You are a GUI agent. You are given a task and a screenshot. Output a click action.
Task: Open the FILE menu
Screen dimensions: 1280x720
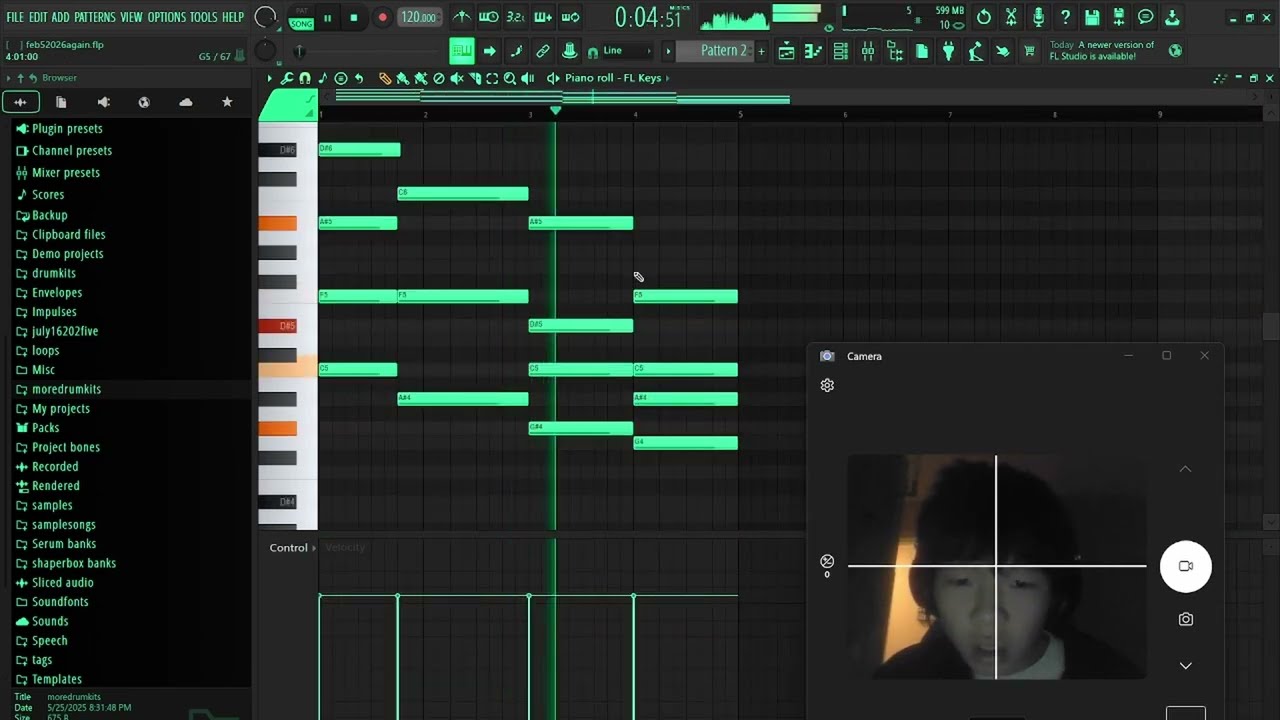tap(15, 17)
